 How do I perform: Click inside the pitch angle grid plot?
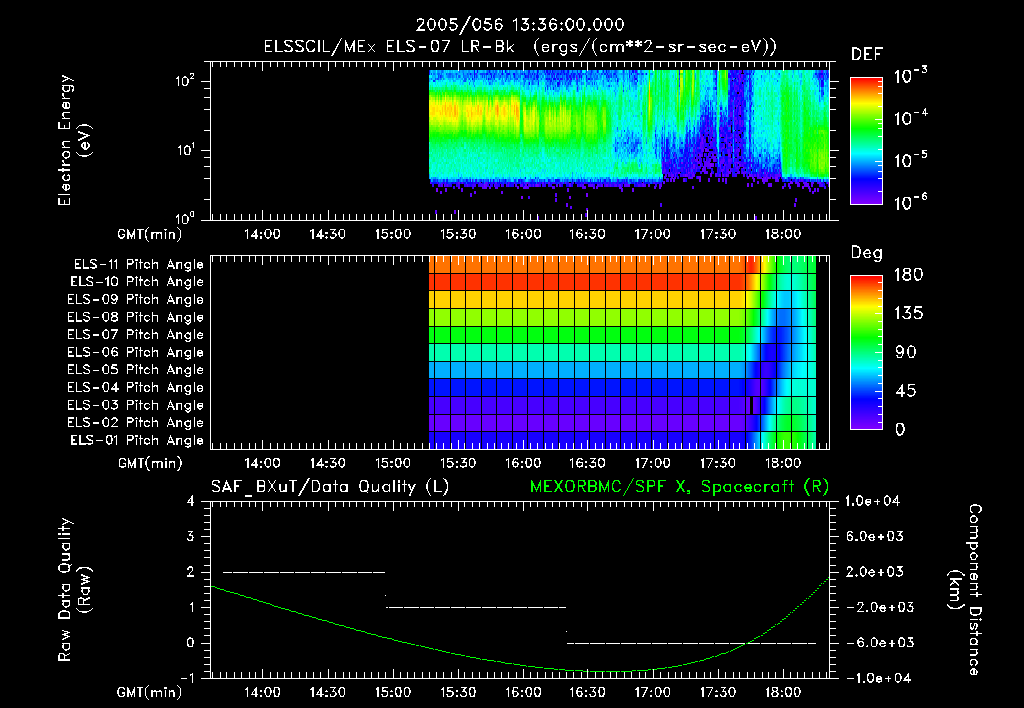pyautogui.click(x=520, y=352)
